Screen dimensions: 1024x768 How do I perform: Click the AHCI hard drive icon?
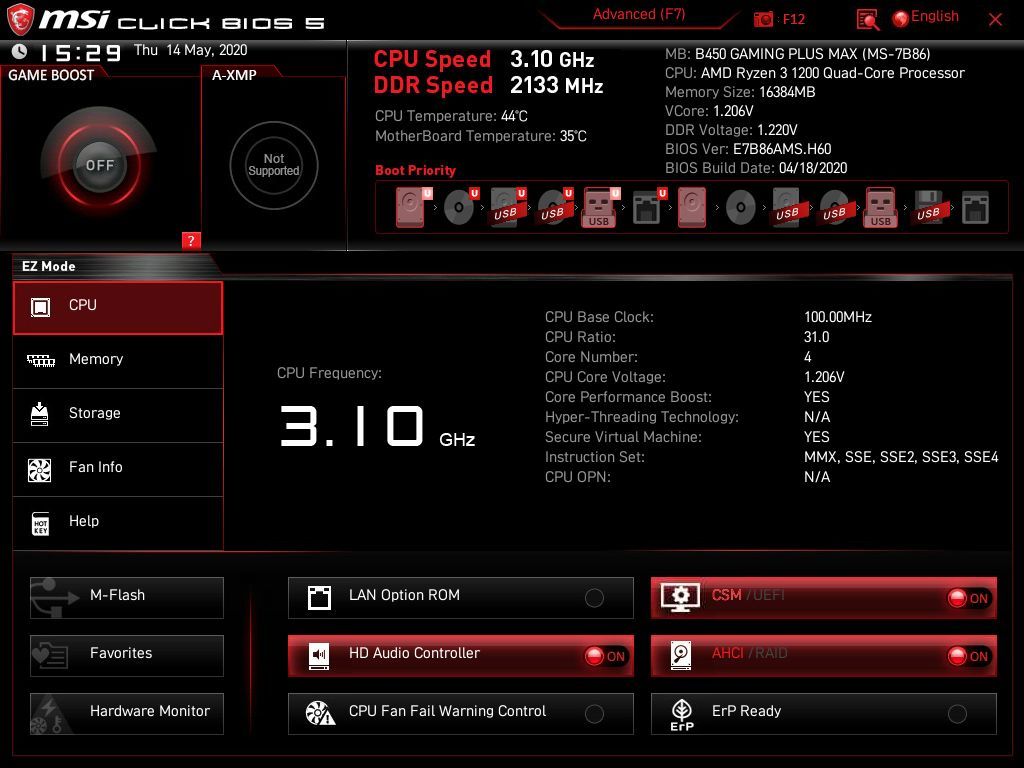(x=680, y=655)
